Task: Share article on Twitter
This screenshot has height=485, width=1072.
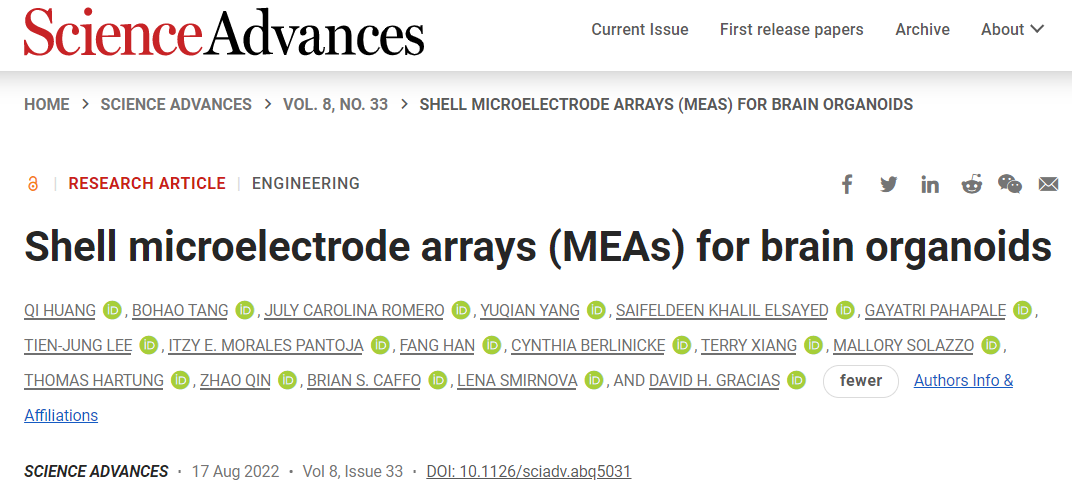Action: 889,184
